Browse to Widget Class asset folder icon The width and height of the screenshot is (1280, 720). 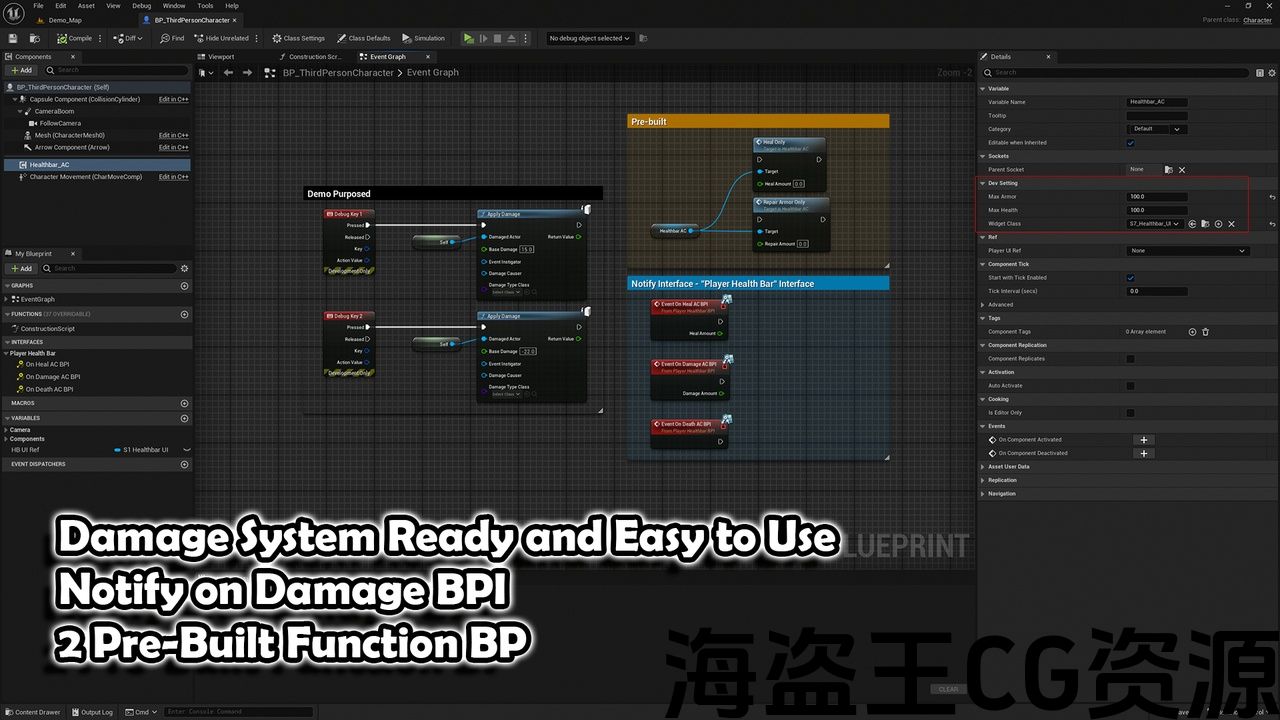click(x=1205, y=224)
